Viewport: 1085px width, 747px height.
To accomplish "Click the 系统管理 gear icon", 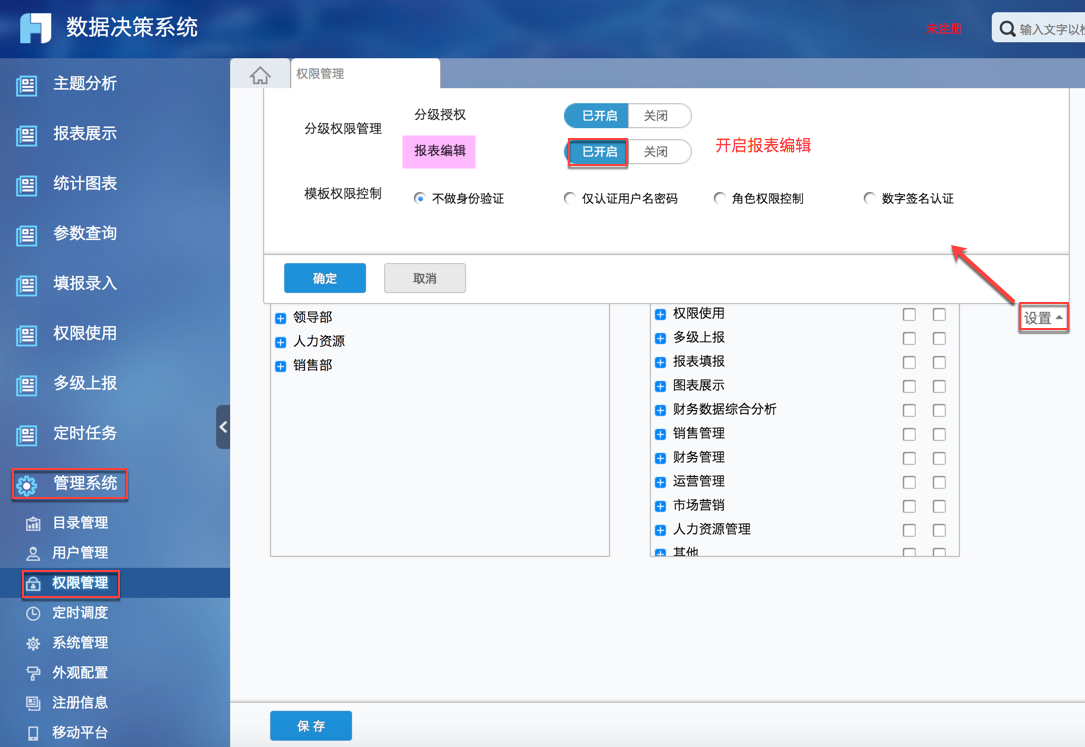I will [33, 643].
